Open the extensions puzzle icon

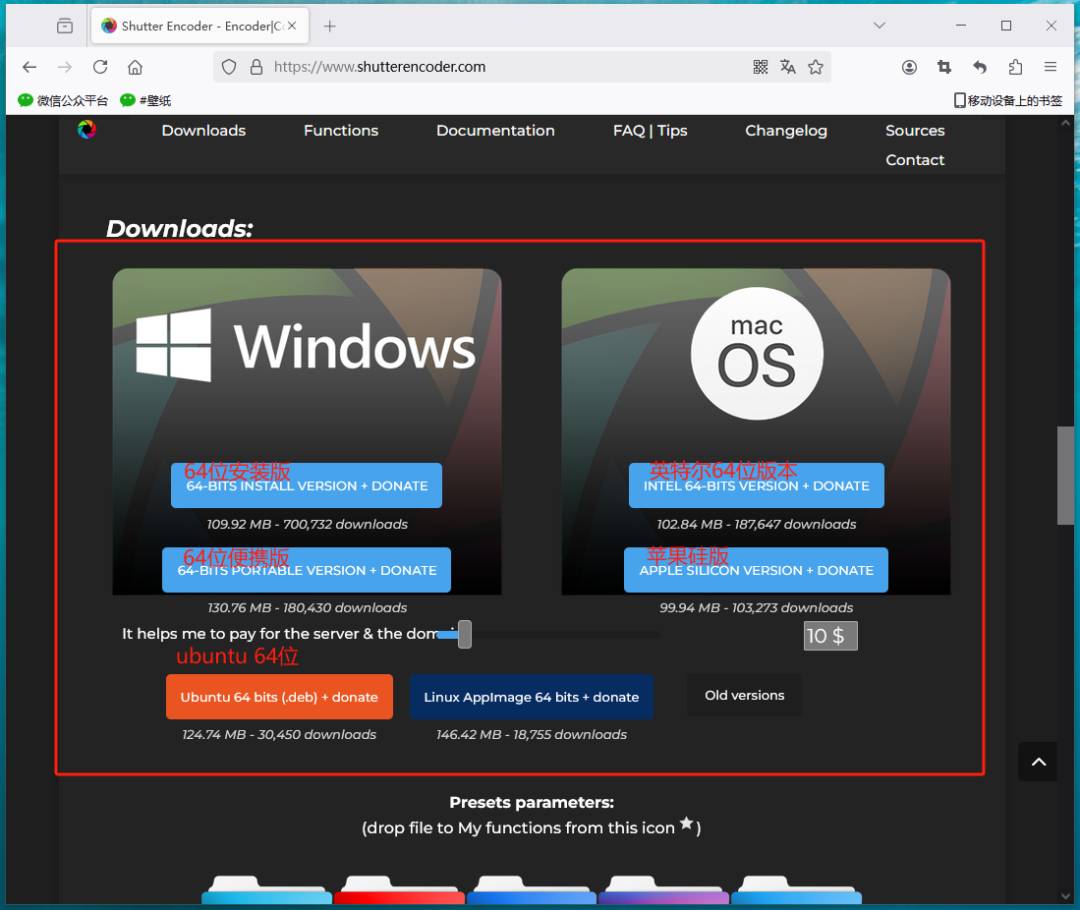pyautogui.click(x=1015, y=67)
